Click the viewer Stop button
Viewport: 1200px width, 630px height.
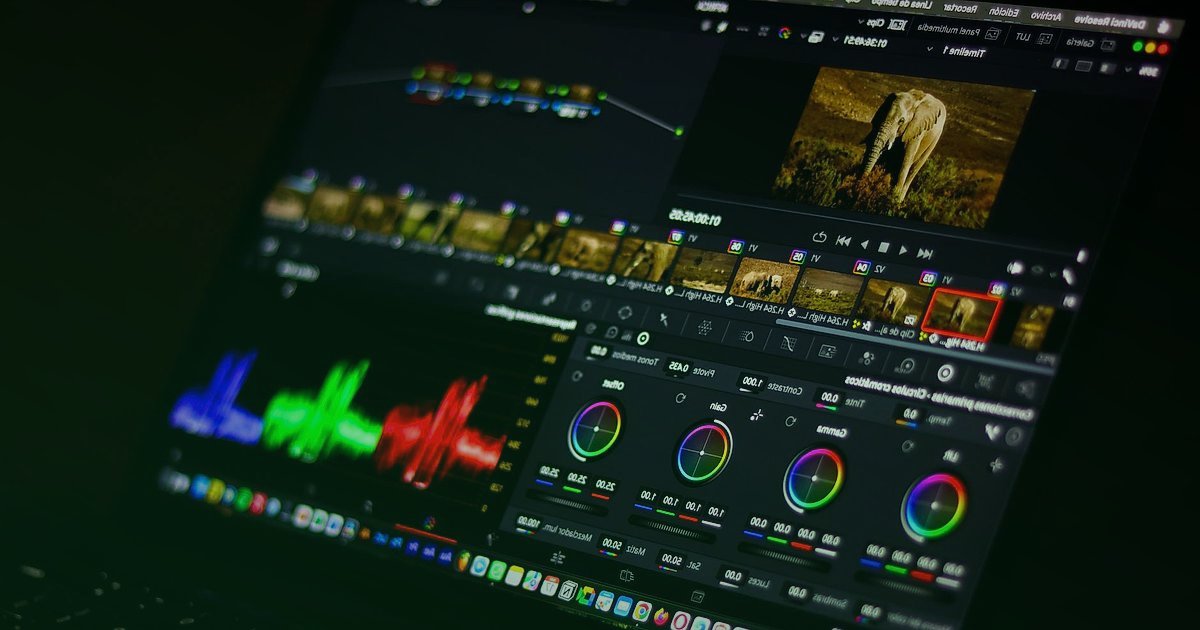[883, 246]
